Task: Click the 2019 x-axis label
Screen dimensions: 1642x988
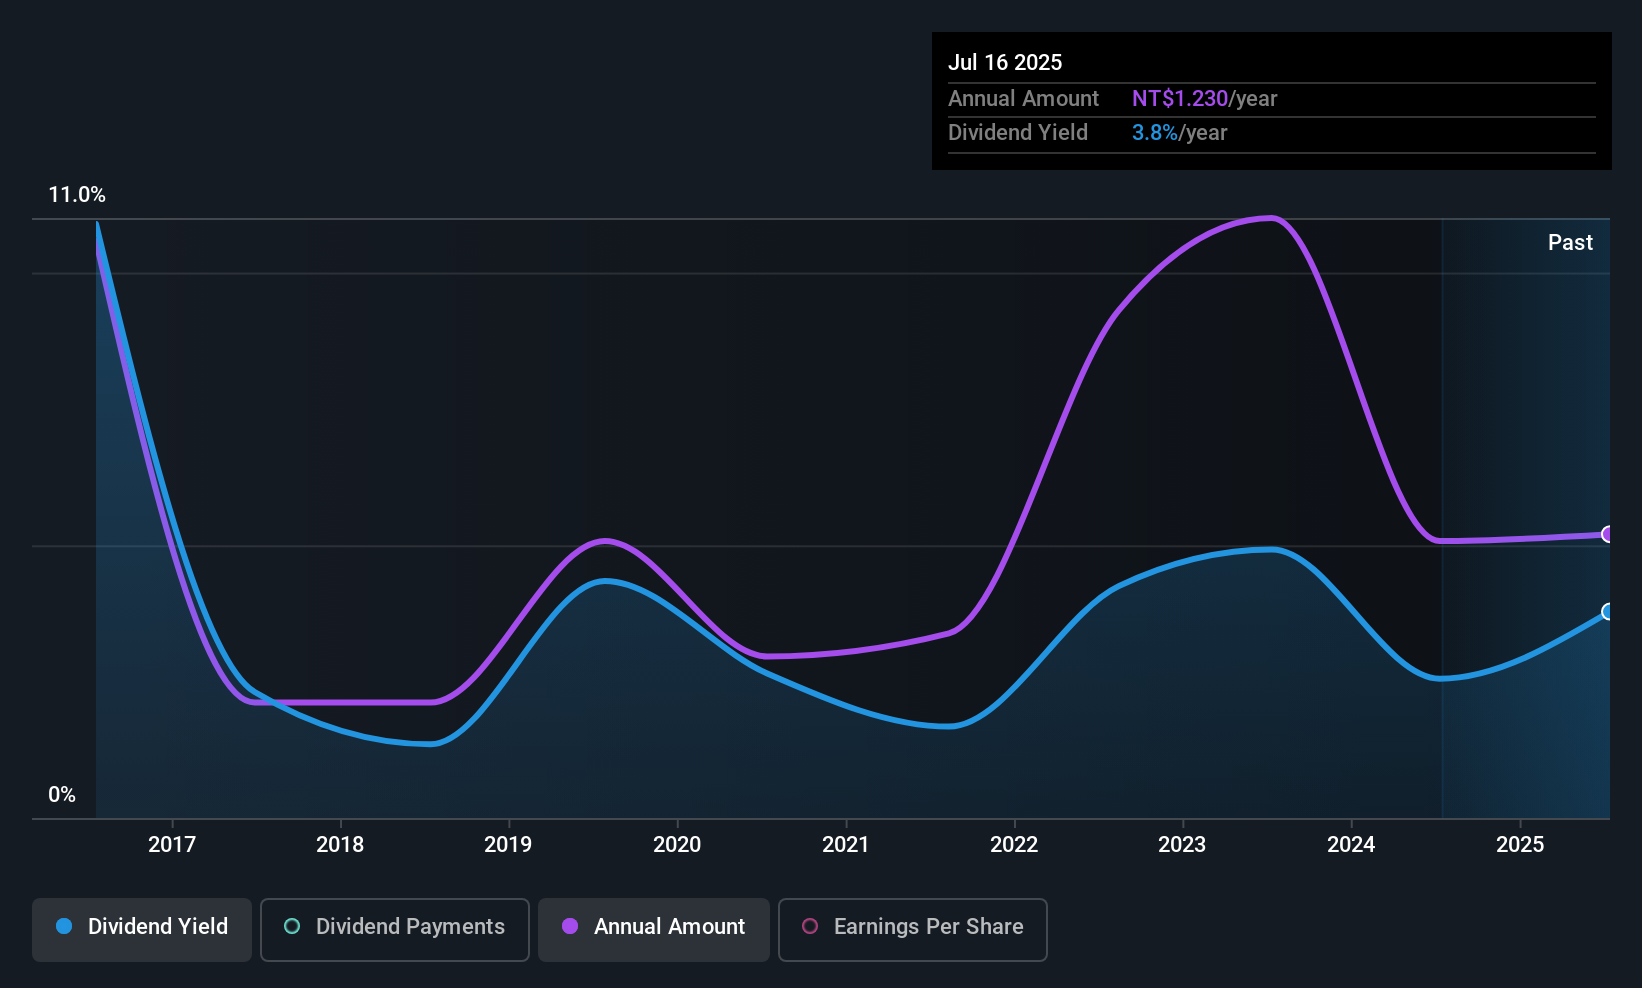Action: click(x=508, y=844)
